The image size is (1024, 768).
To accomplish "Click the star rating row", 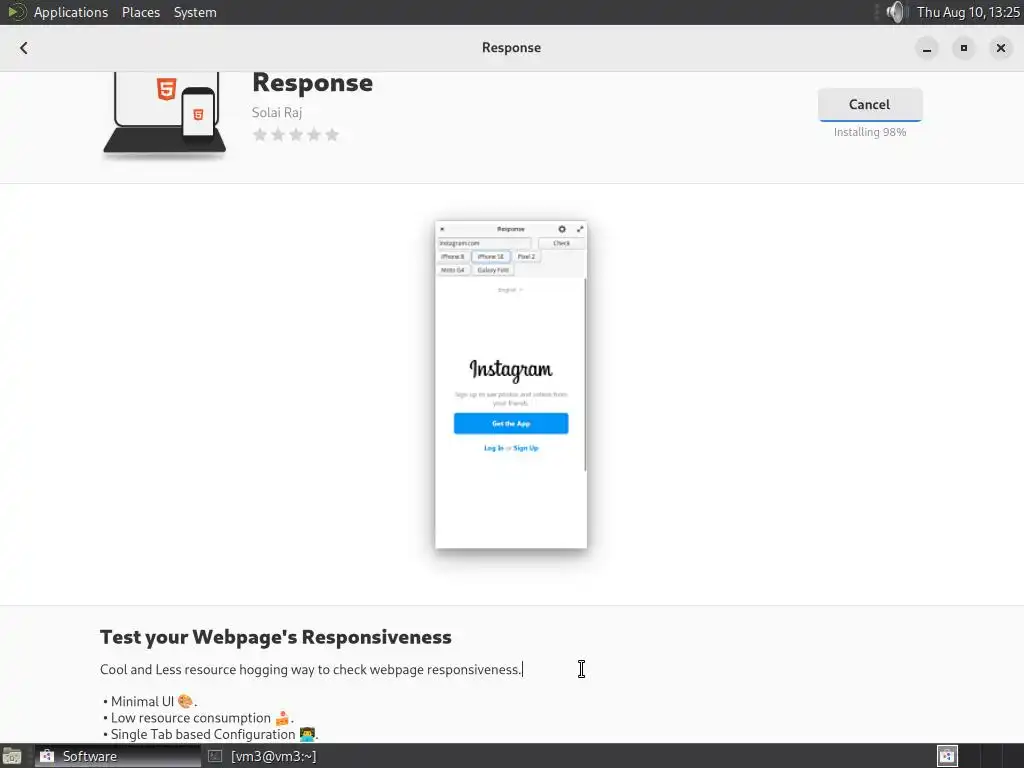I will click(296, 135).
